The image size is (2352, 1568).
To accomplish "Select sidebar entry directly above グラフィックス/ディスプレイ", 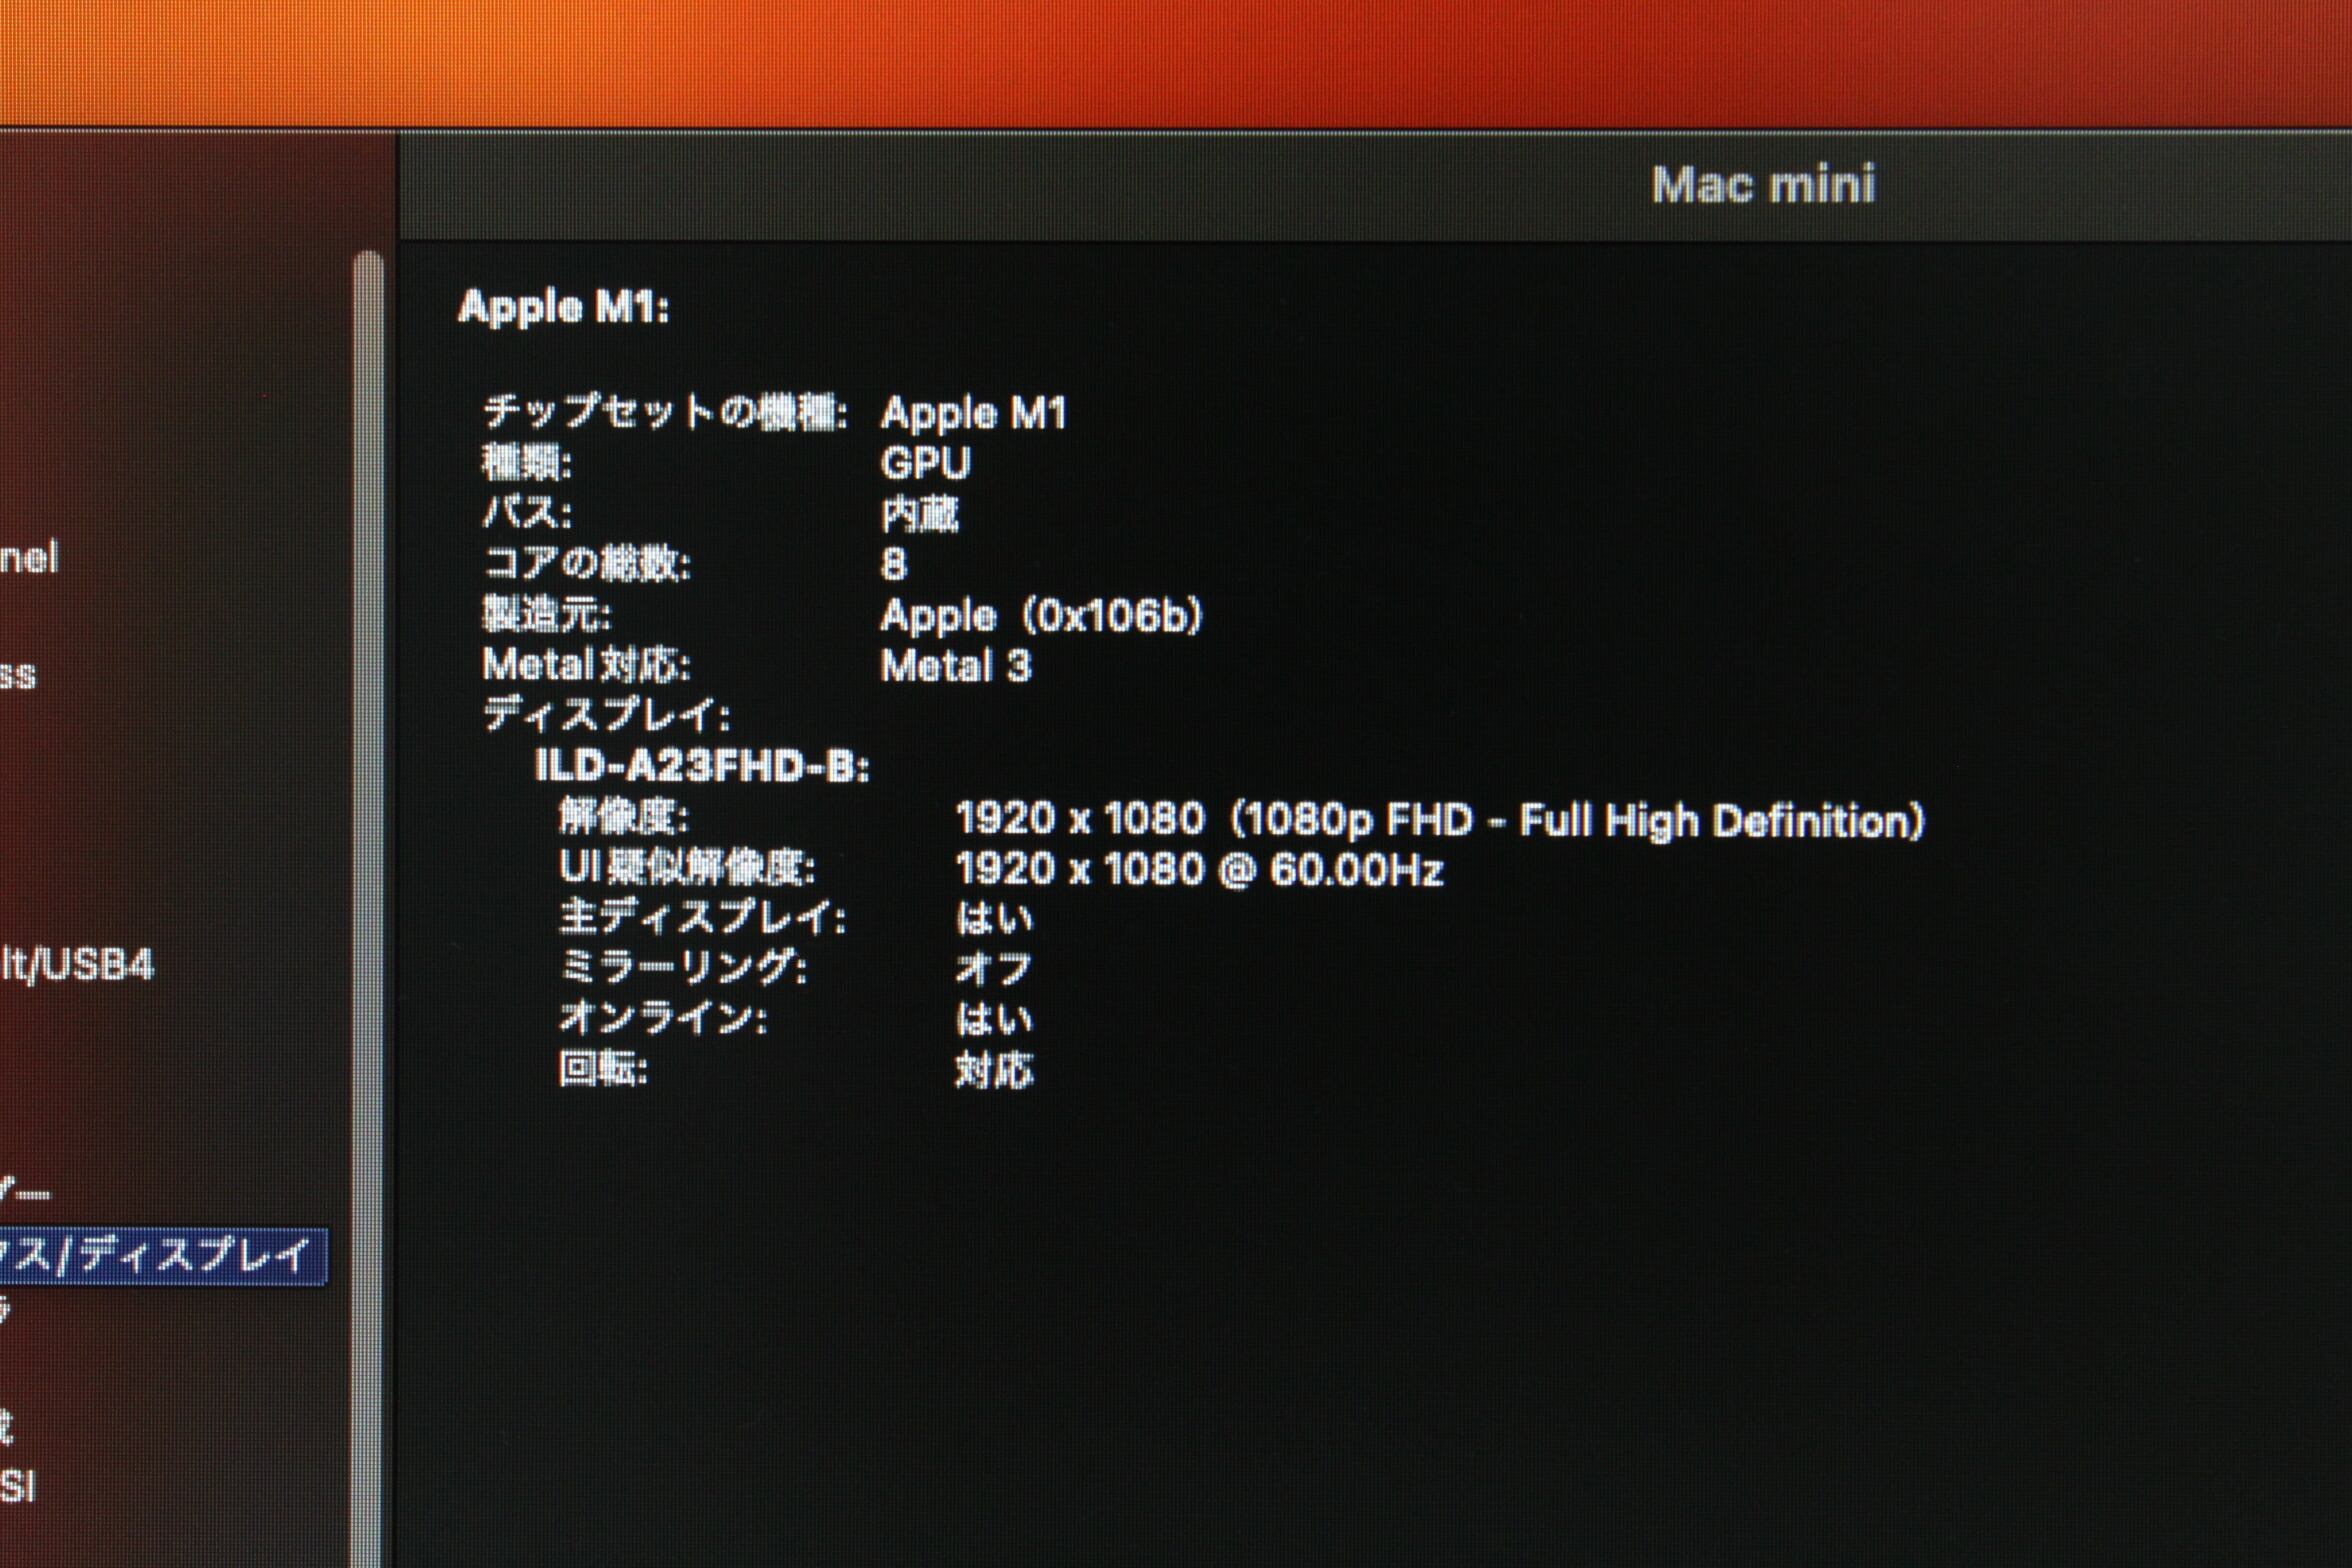I will (x=25, y=1192).
